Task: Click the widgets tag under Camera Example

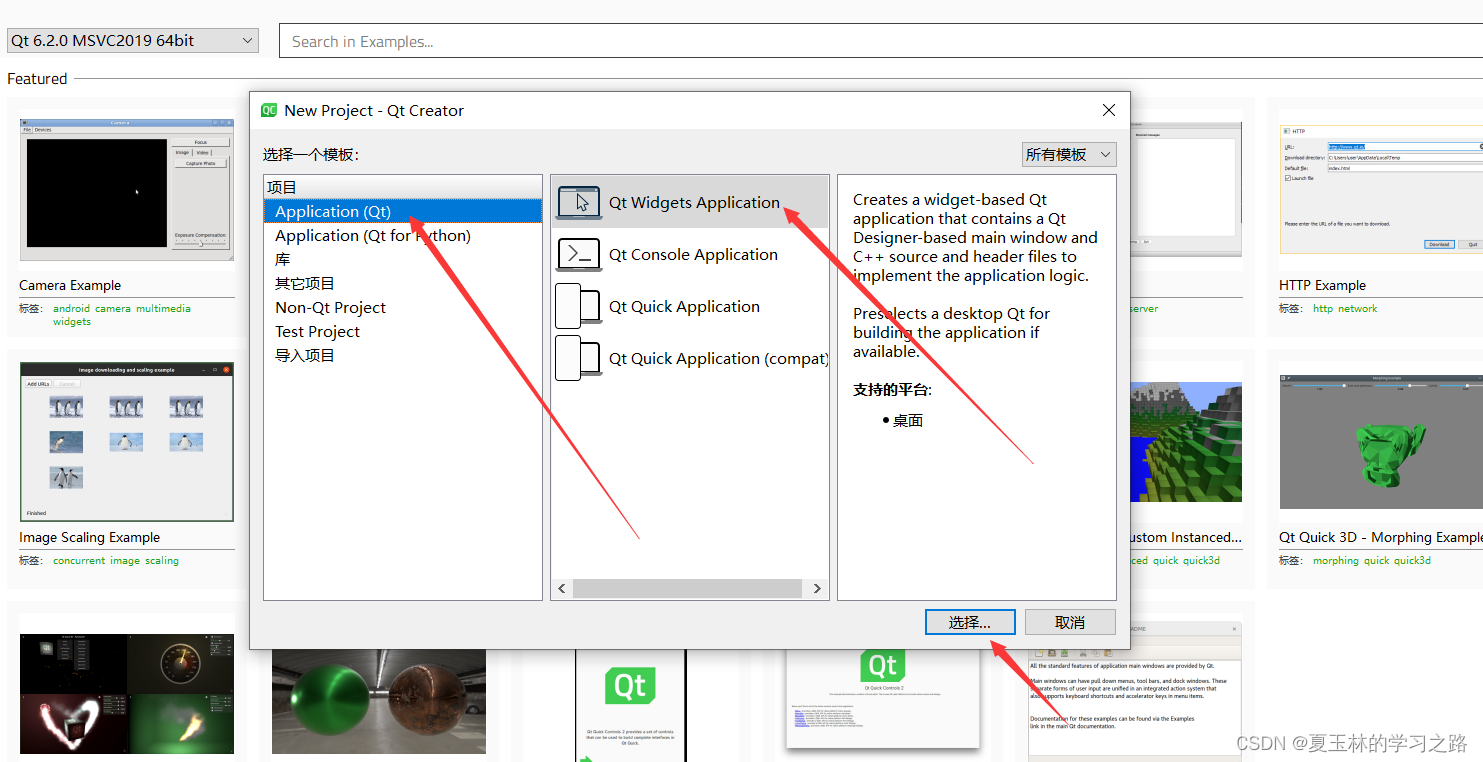Action: pyautogui.click(x=72, y=322)
